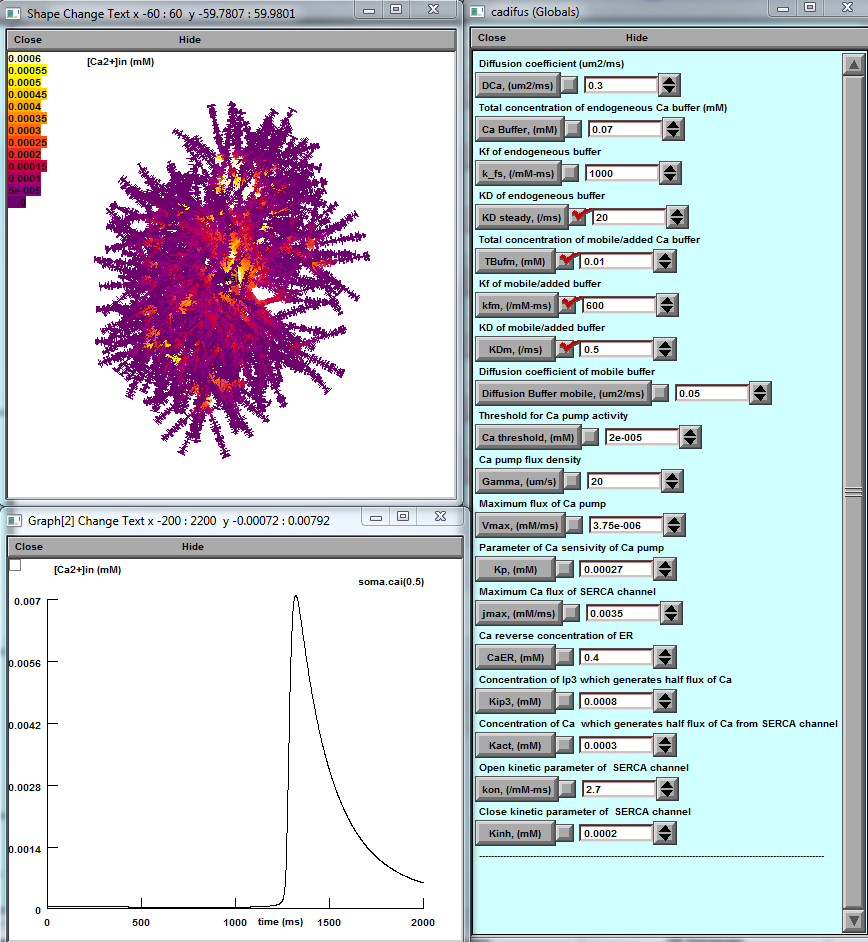Screen dimensions: 868x942
Task: Click Close in the cadifus panel
Action: 492,38
